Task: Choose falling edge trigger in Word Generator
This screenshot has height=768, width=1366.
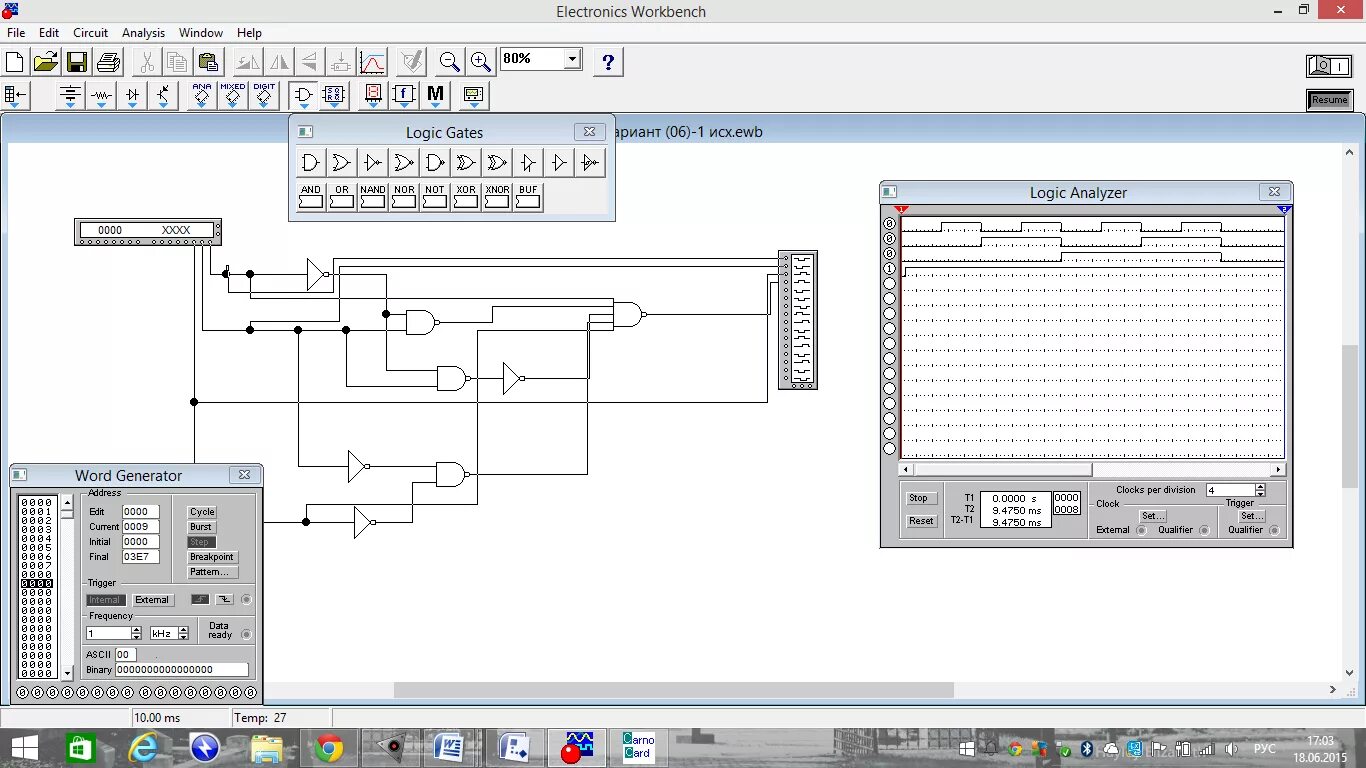Action: tap(224, 600)
